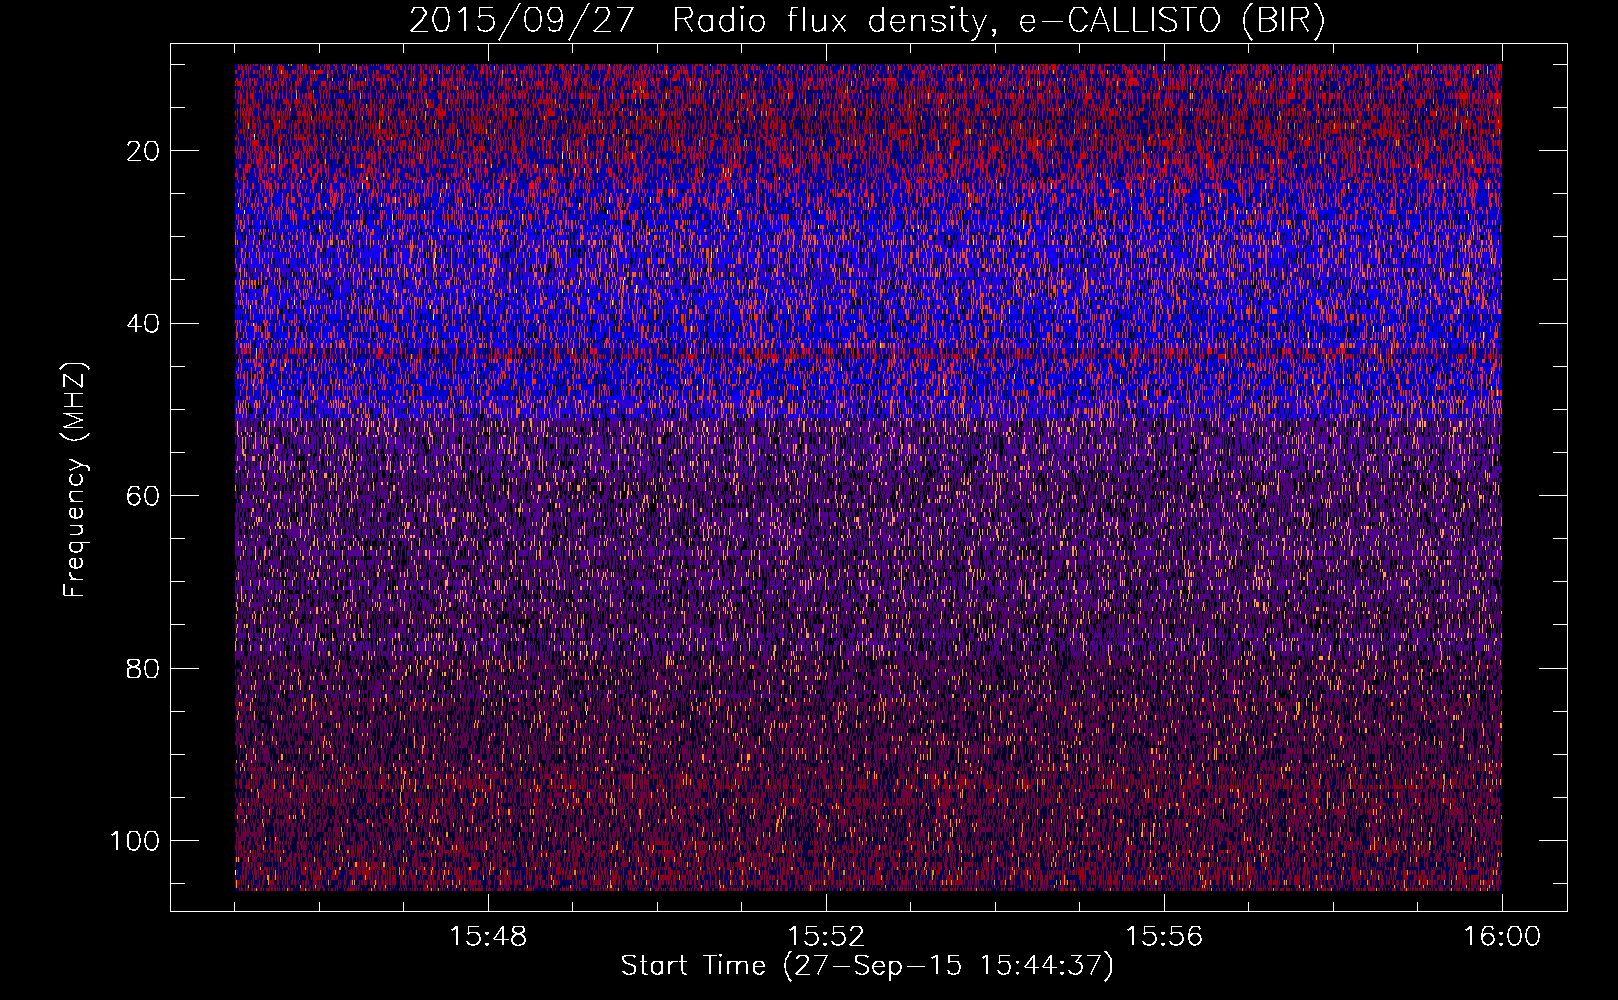Viewport: 1618px width, 1000px height.
Task: Click the 15:52 time tick label
Action: (826, 937)
